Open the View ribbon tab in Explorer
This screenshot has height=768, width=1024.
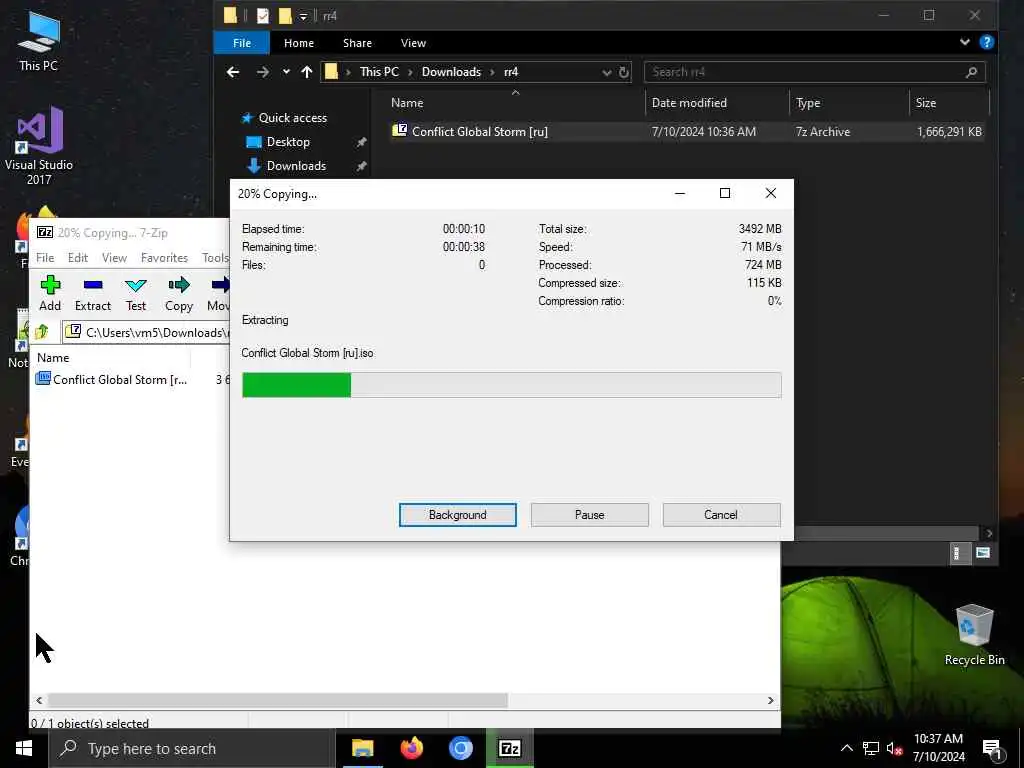(x=413, y=42)
